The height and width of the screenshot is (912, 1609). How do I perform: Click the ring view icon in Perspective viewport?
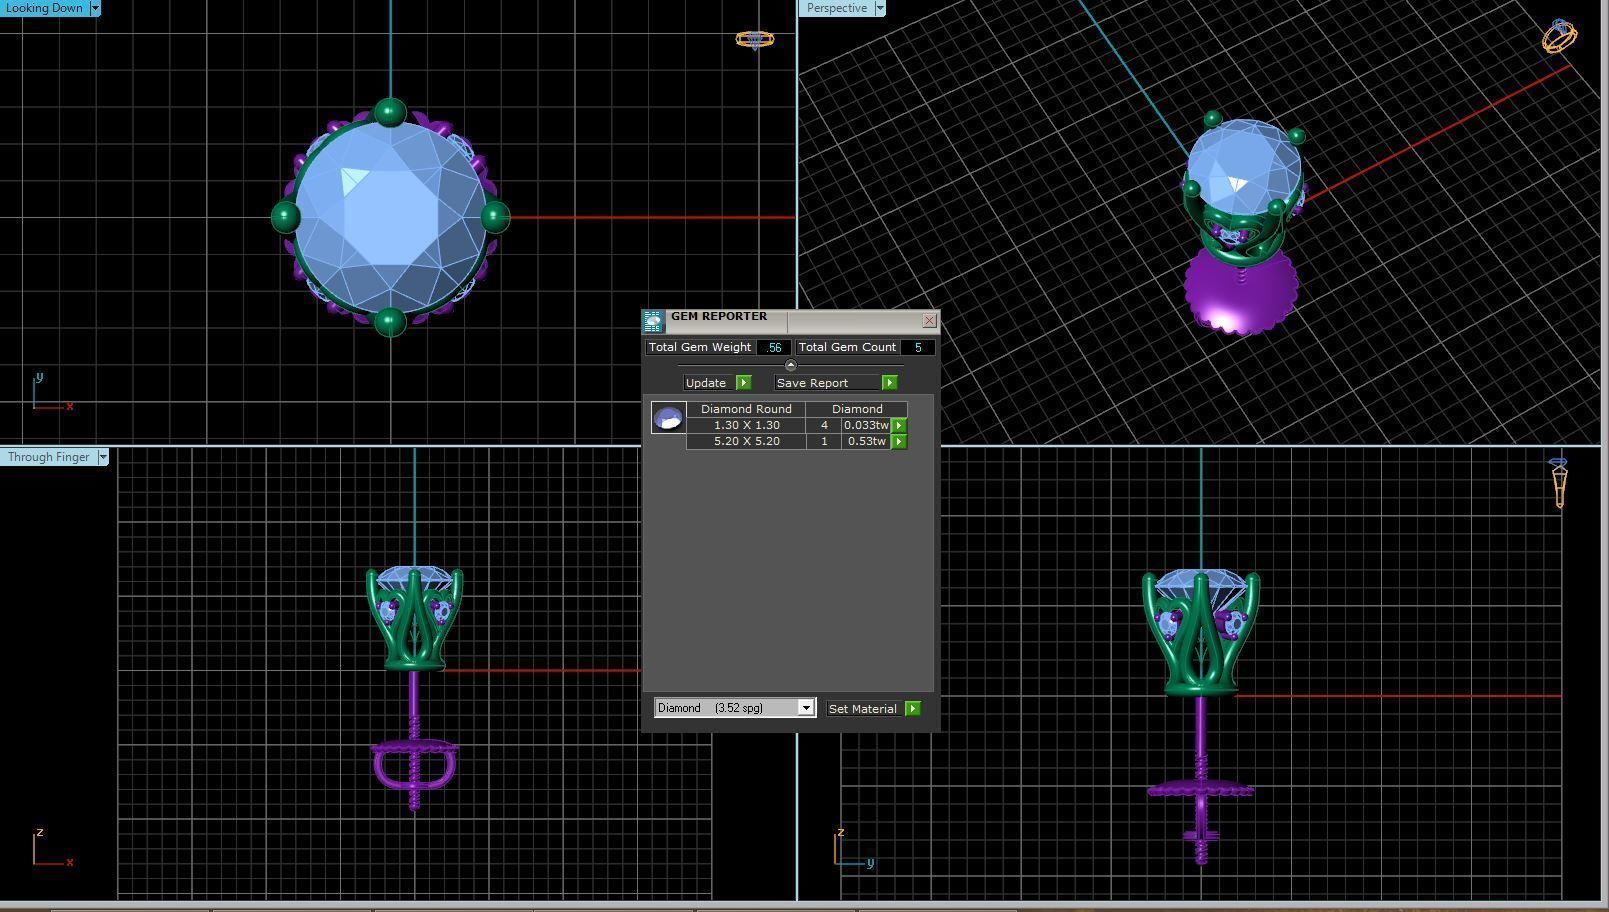click(1559, 35)
